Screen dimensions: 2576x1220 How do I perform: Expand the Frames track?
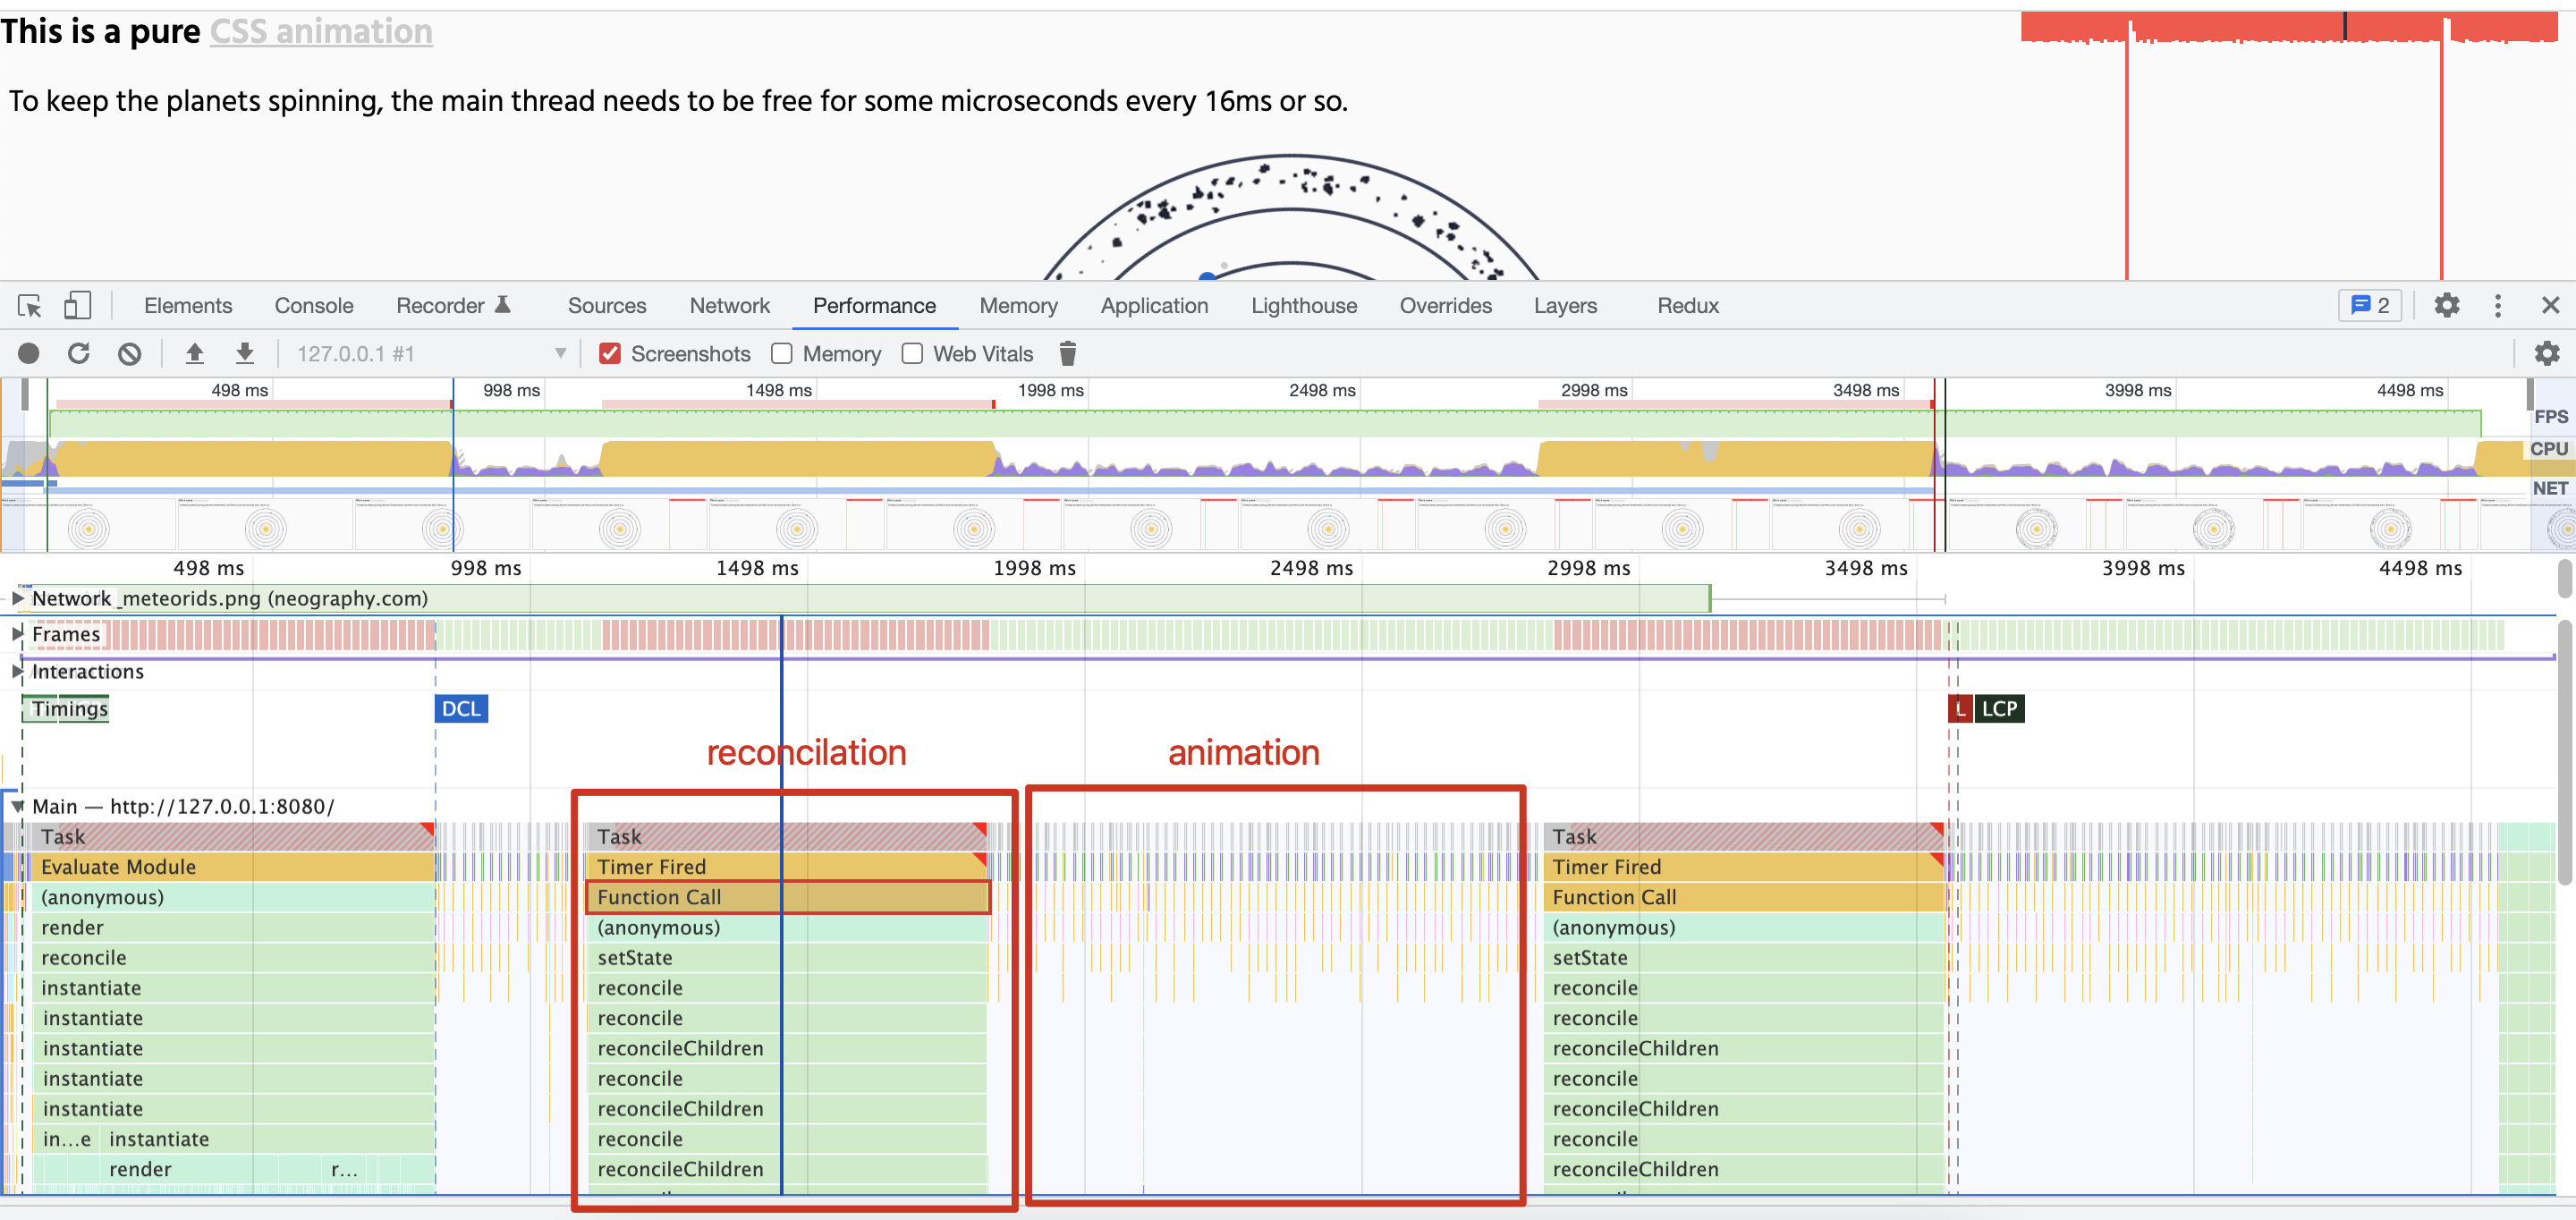[x=17, y=634]
